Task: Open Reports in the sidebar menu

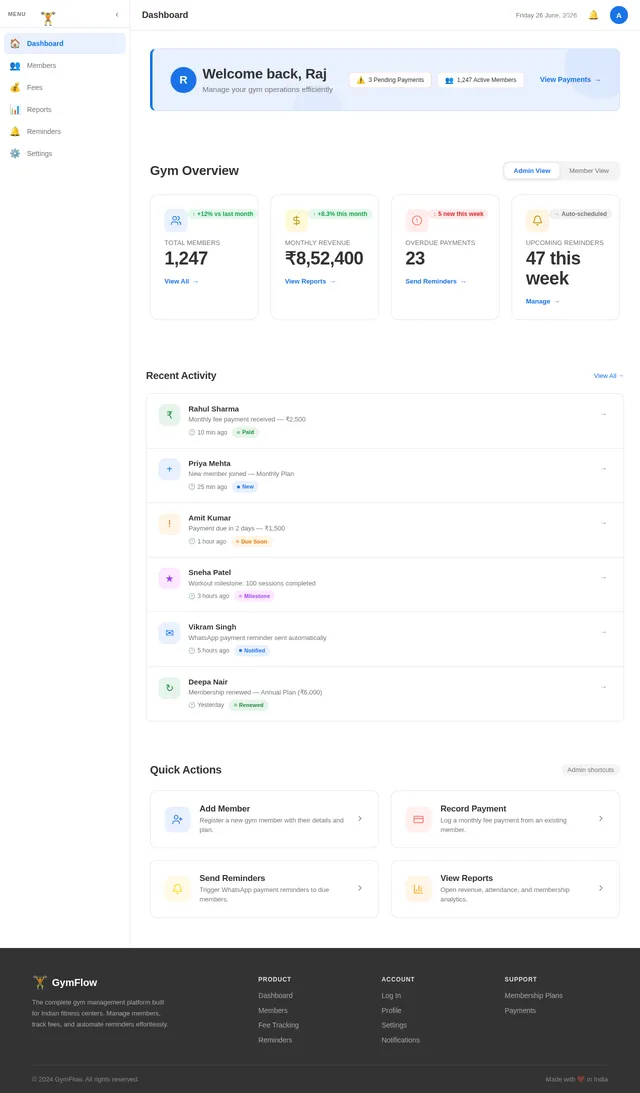Action: click(65, 109)
